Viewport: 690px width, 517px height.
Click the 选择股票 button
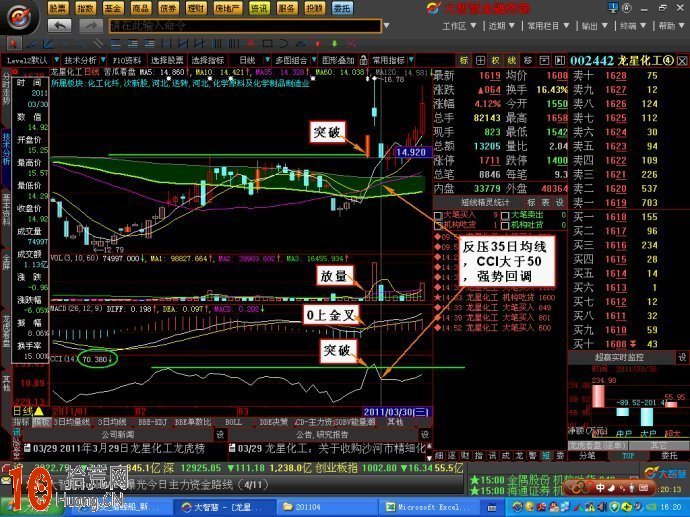pyautogui.click(x=167, y=60)
